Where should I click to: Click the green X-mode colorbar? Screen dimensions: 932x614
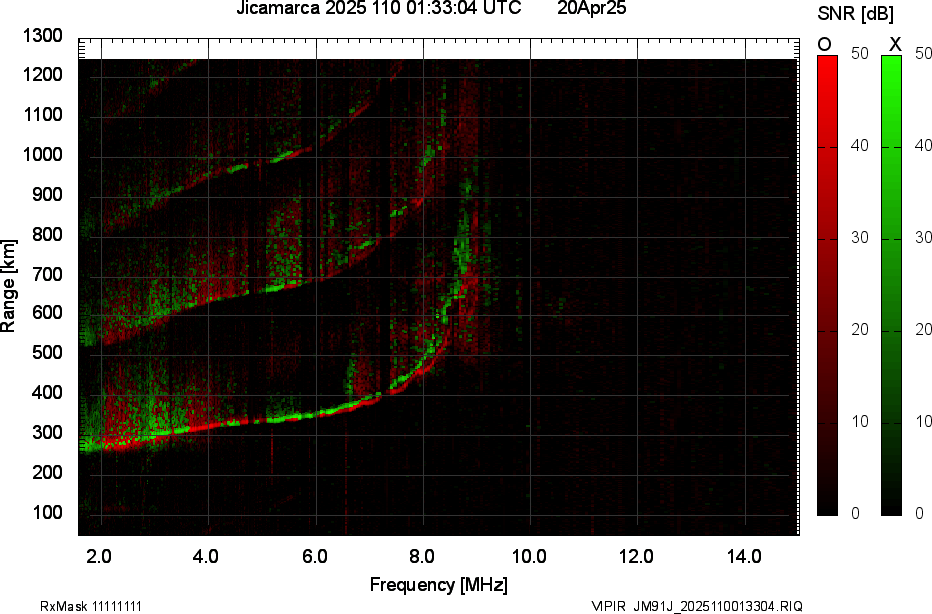[891, 285]
